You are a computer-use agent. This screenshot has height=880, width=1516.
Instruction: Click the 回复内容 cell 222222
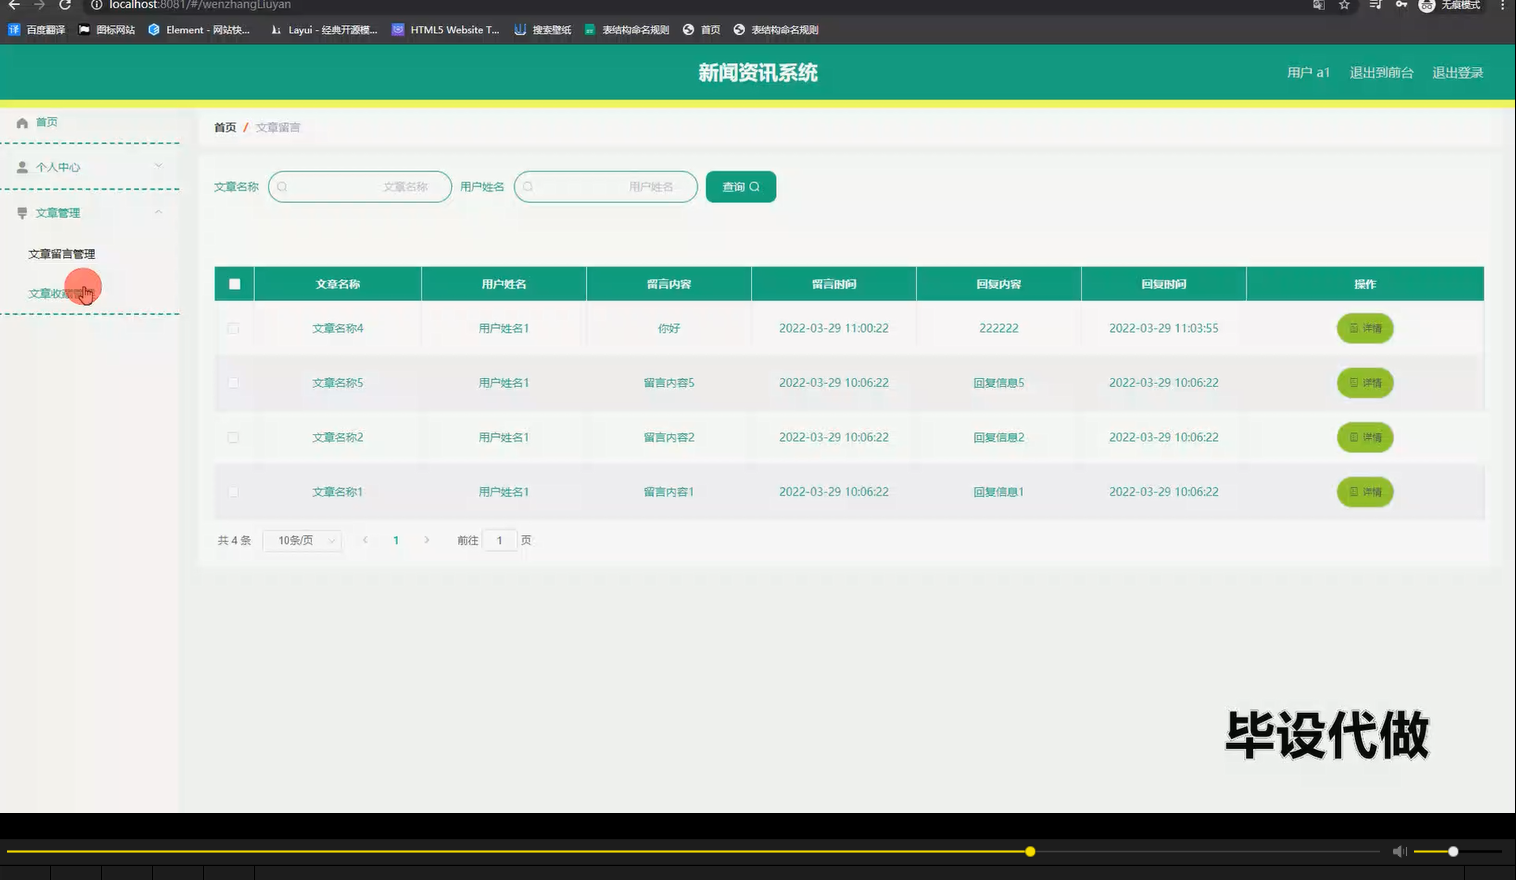pos(999,328)
